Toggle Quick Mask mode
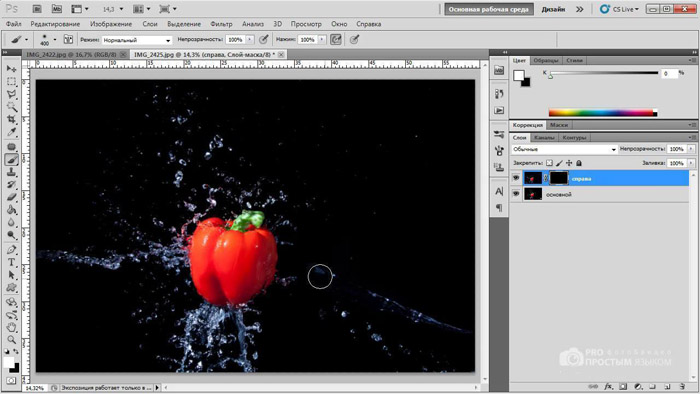The width and height of the screenshot is (700, 394). [x=11, y=381]
